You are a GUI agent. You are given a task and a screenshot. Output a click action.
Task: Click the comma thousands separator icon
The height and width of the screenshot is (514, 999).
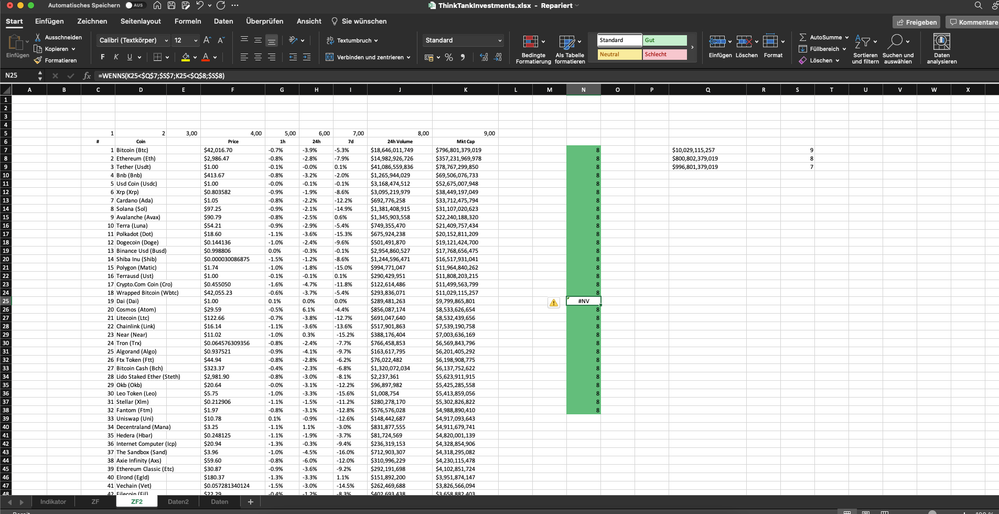pos(463,57)
